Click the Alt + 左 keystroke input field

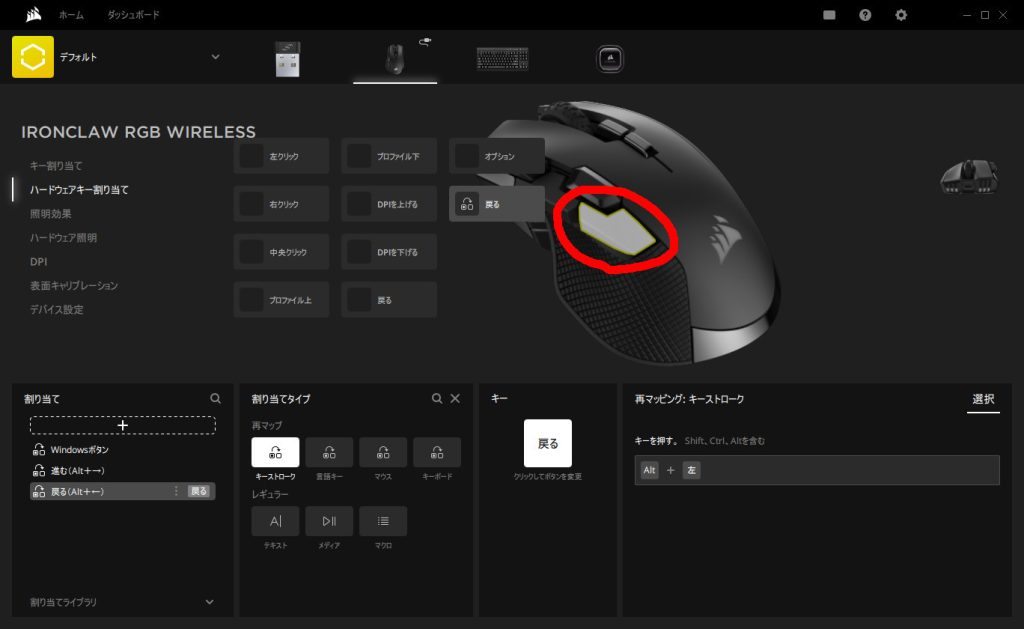click(x=817, y=470)
